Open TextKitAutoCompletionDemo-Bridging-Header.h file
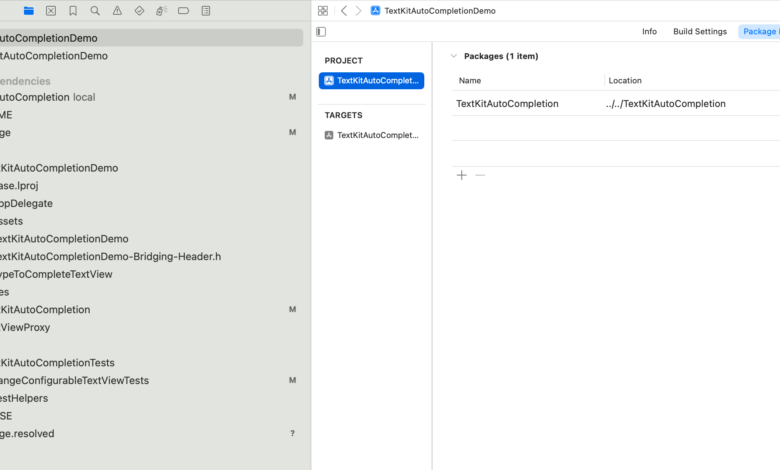 (x=110, y=257)
